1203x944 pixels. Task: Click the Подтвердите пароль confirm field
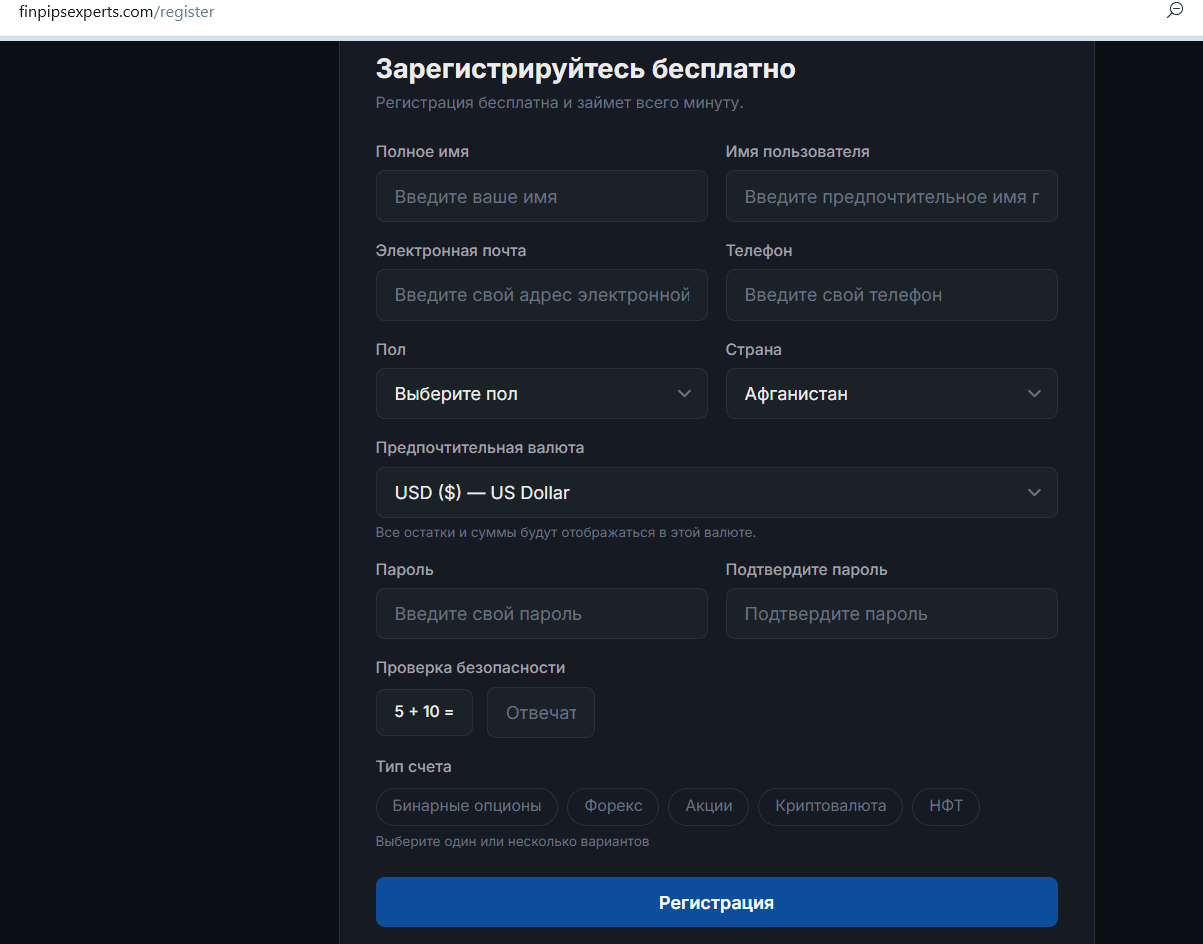(891, 613)
